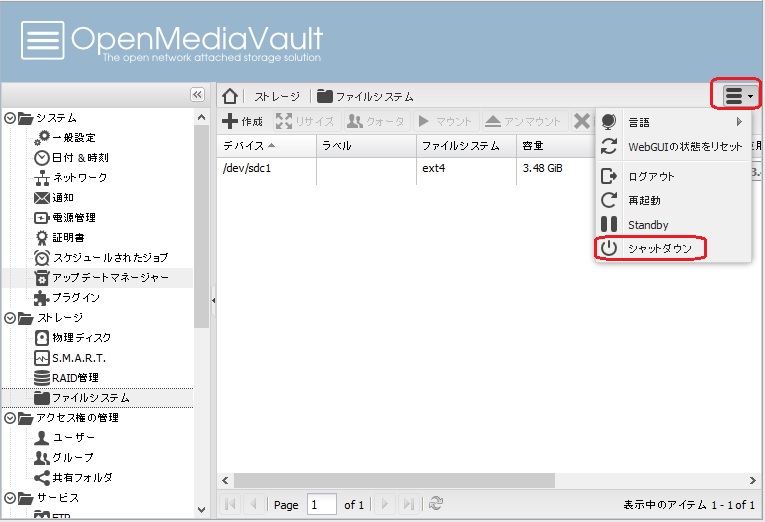
Task: Click the grid scroll-left arrow
Action: coord(225,481)
